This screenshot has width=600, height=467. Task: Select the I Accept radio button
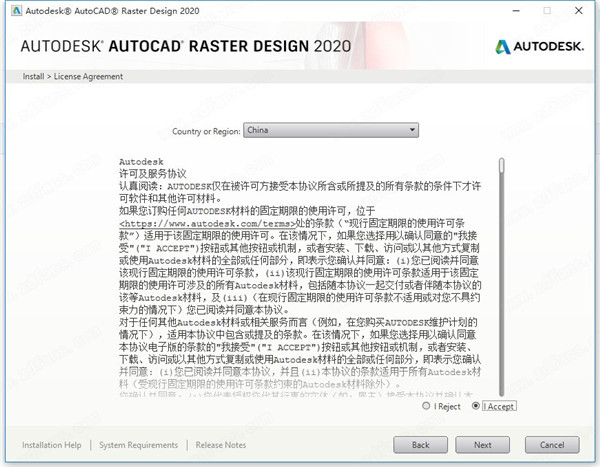click(476, 406)
